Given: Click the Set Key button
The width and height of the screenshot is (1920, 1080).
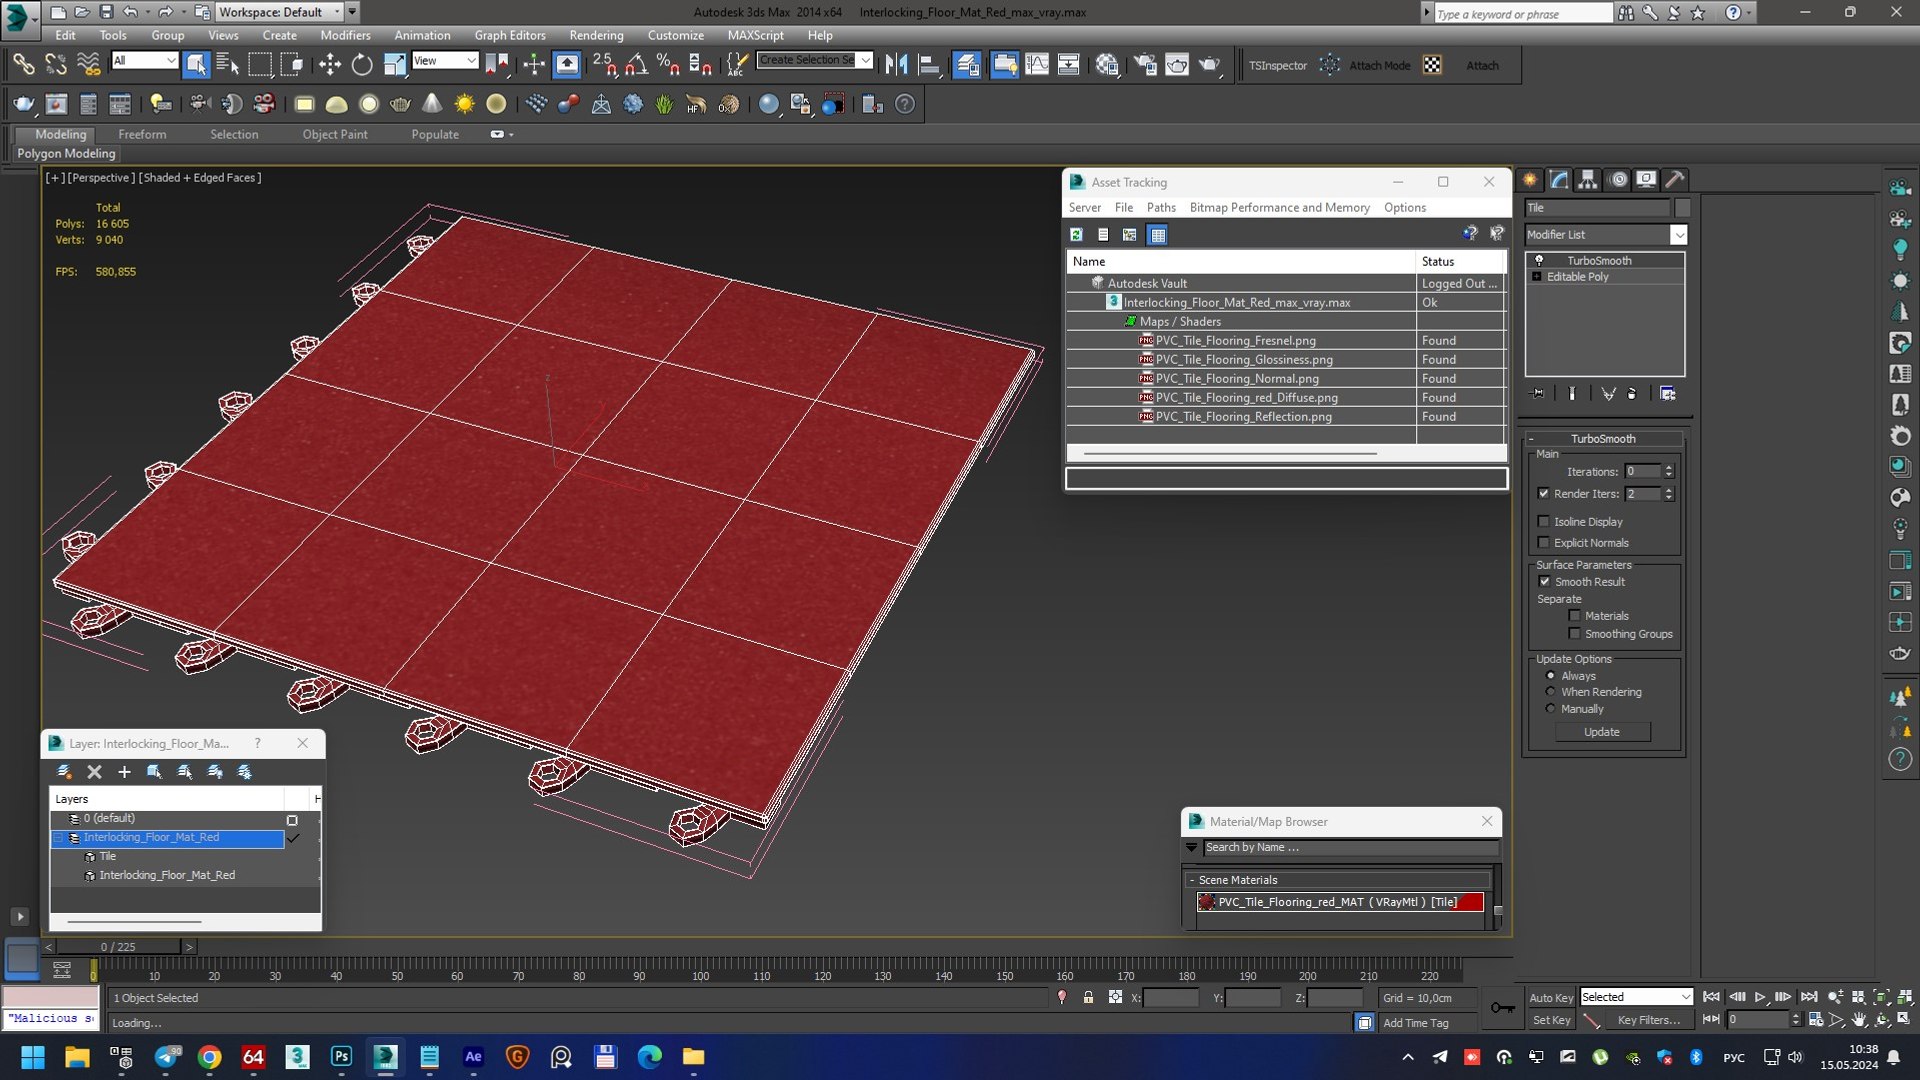Looking at the screenshot, I should click(1551, 1020).
